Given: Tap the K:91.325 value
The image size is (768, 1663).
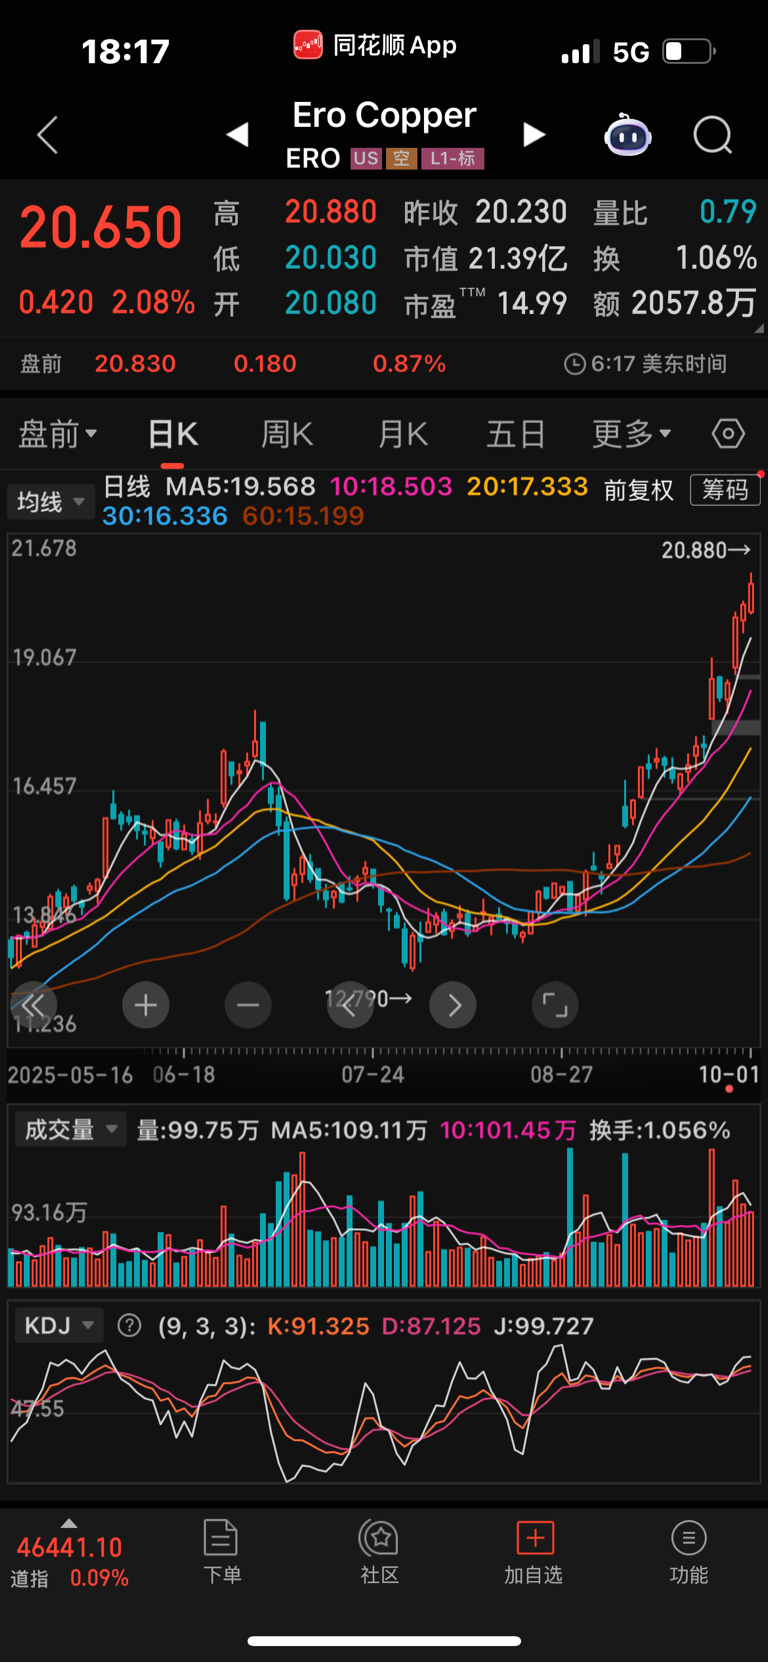Looking at the screenshot, I should pyautogui.click(x=318, y=1326).
